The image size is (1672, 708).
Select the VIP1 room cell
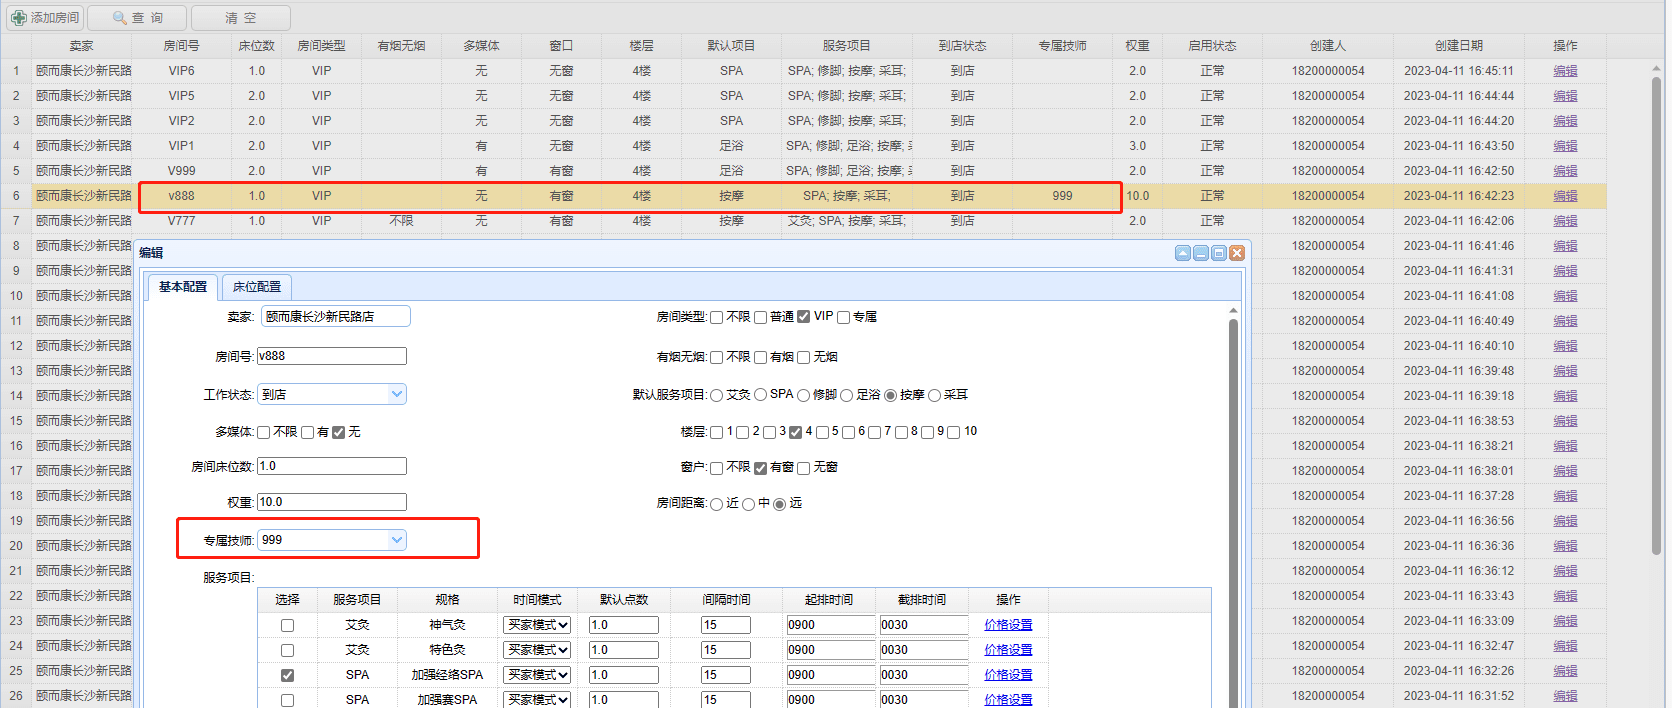(x=181, y=146)
